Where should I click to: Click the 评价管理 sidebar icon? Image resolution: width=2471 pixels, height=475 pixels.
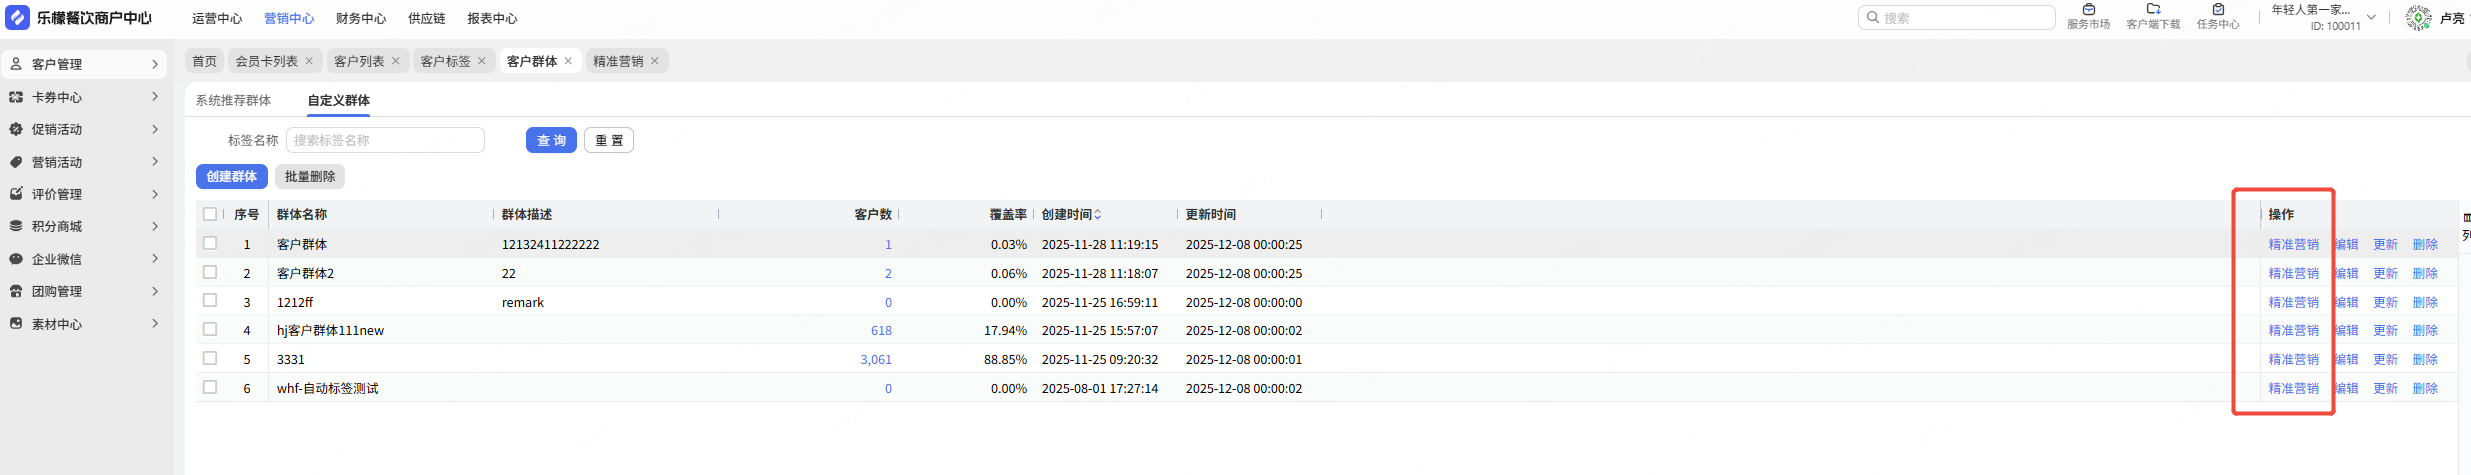pos(16,194)
